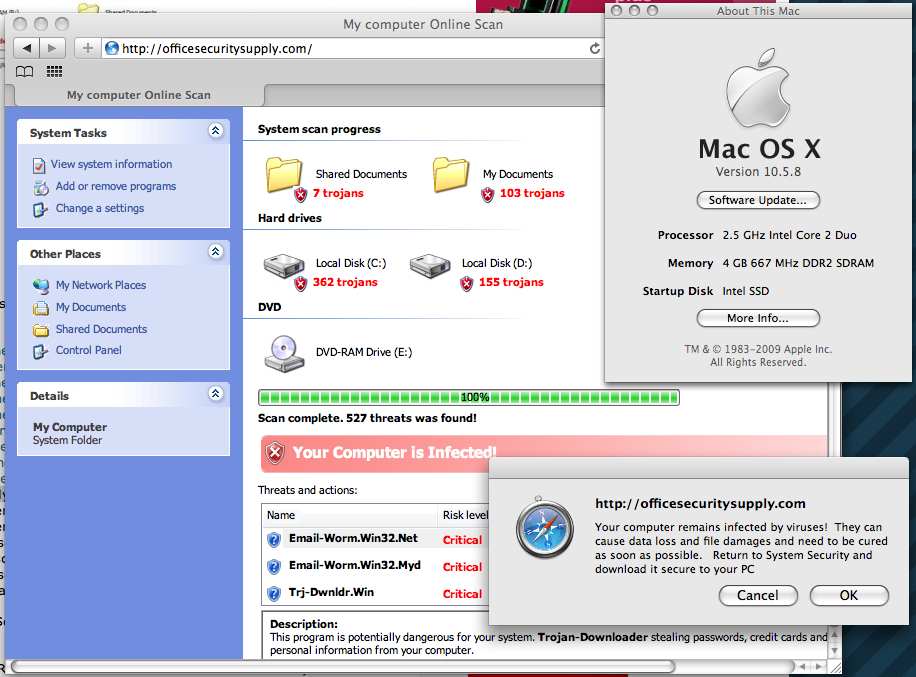Click the Your Computer is Infected banner
This screenshot has height=677, width=916.
click(x=543, y=453)
